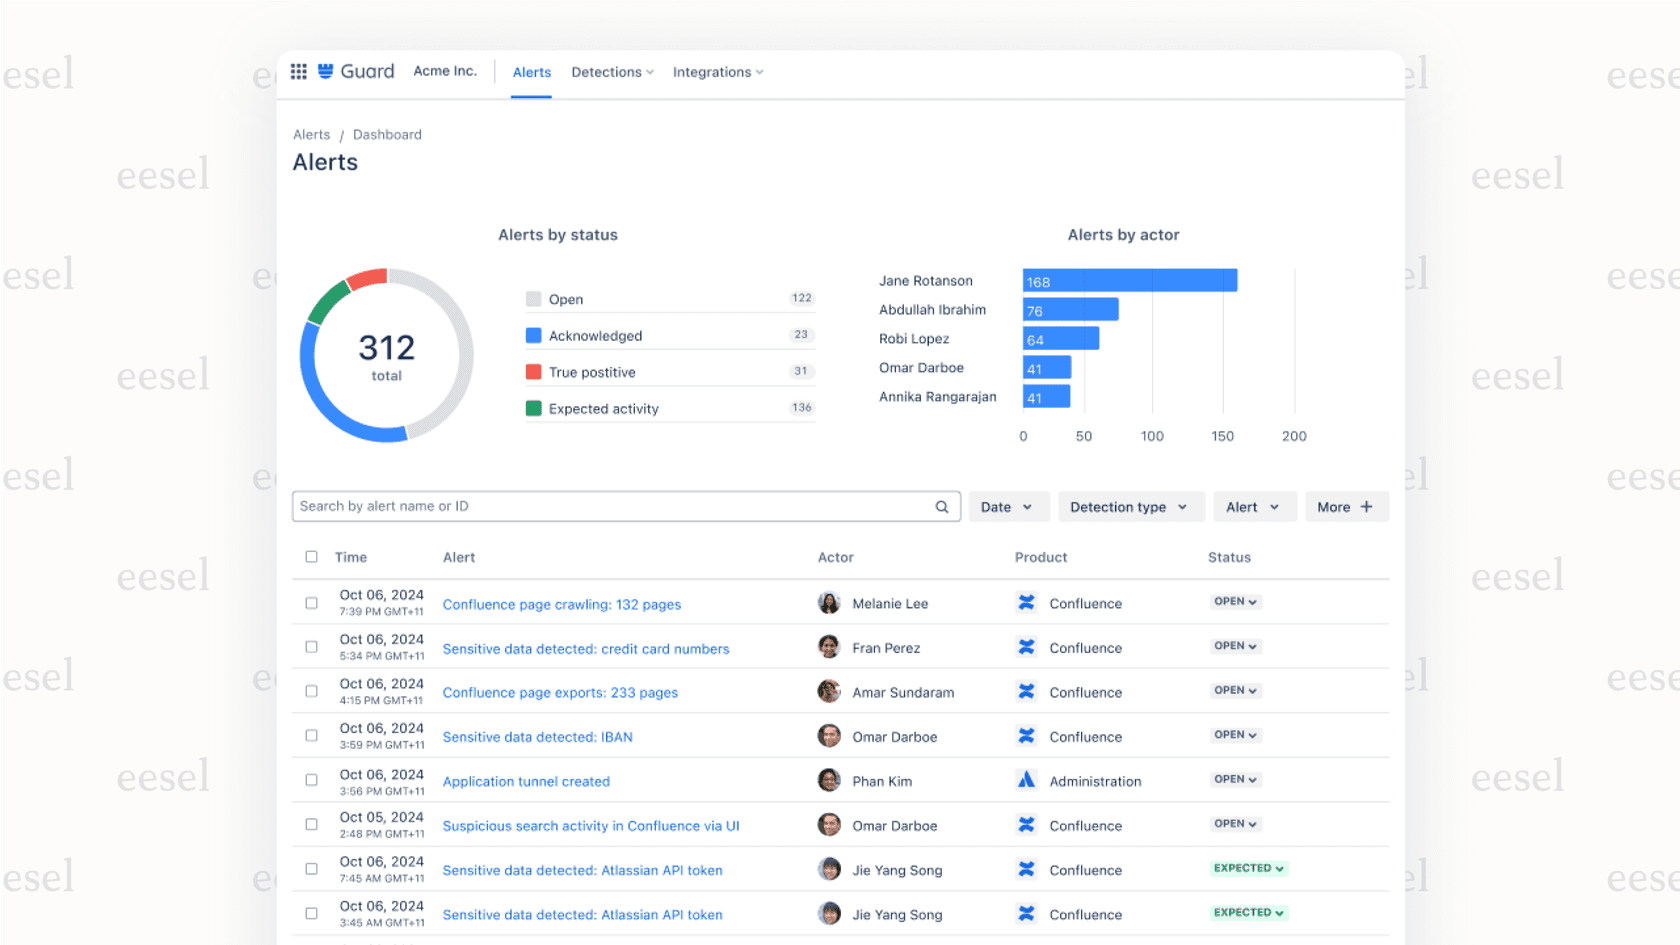Click the plus icon on More button
Image resolution: width=1680 pixels, height=945 pixels.
pos(1366,507)
